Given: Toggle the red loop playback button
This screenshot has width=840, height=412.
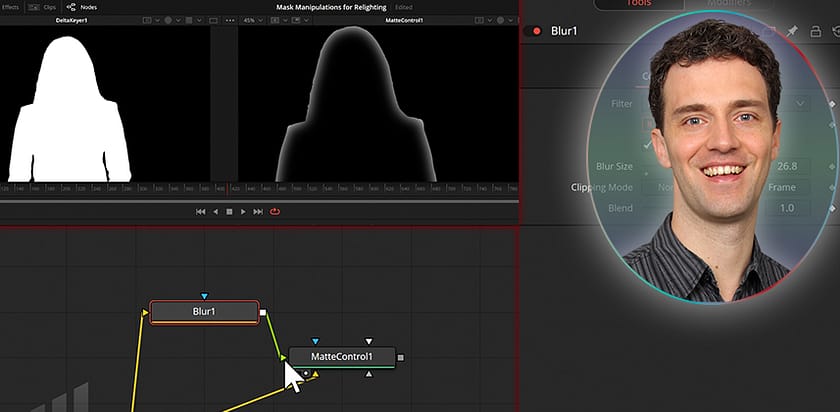Looking at the screenshot, I should pyautogui.click(x=275, y=212).
